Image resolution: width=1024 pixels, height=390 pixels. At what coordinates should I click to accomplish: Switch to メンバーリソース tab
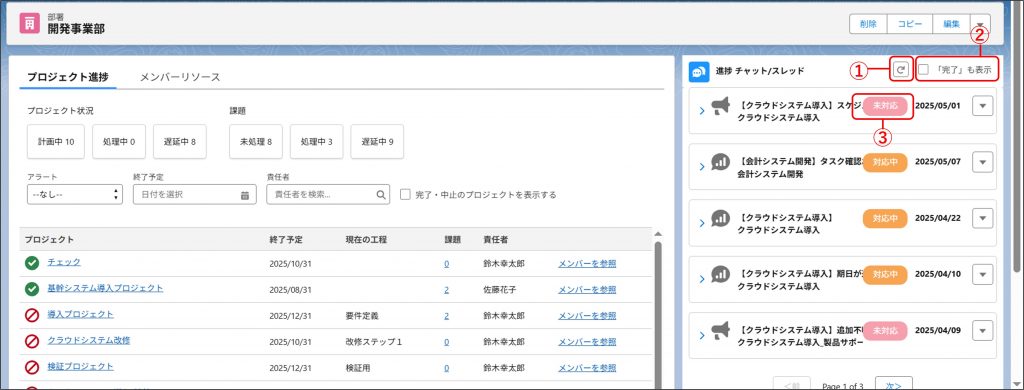180,77
